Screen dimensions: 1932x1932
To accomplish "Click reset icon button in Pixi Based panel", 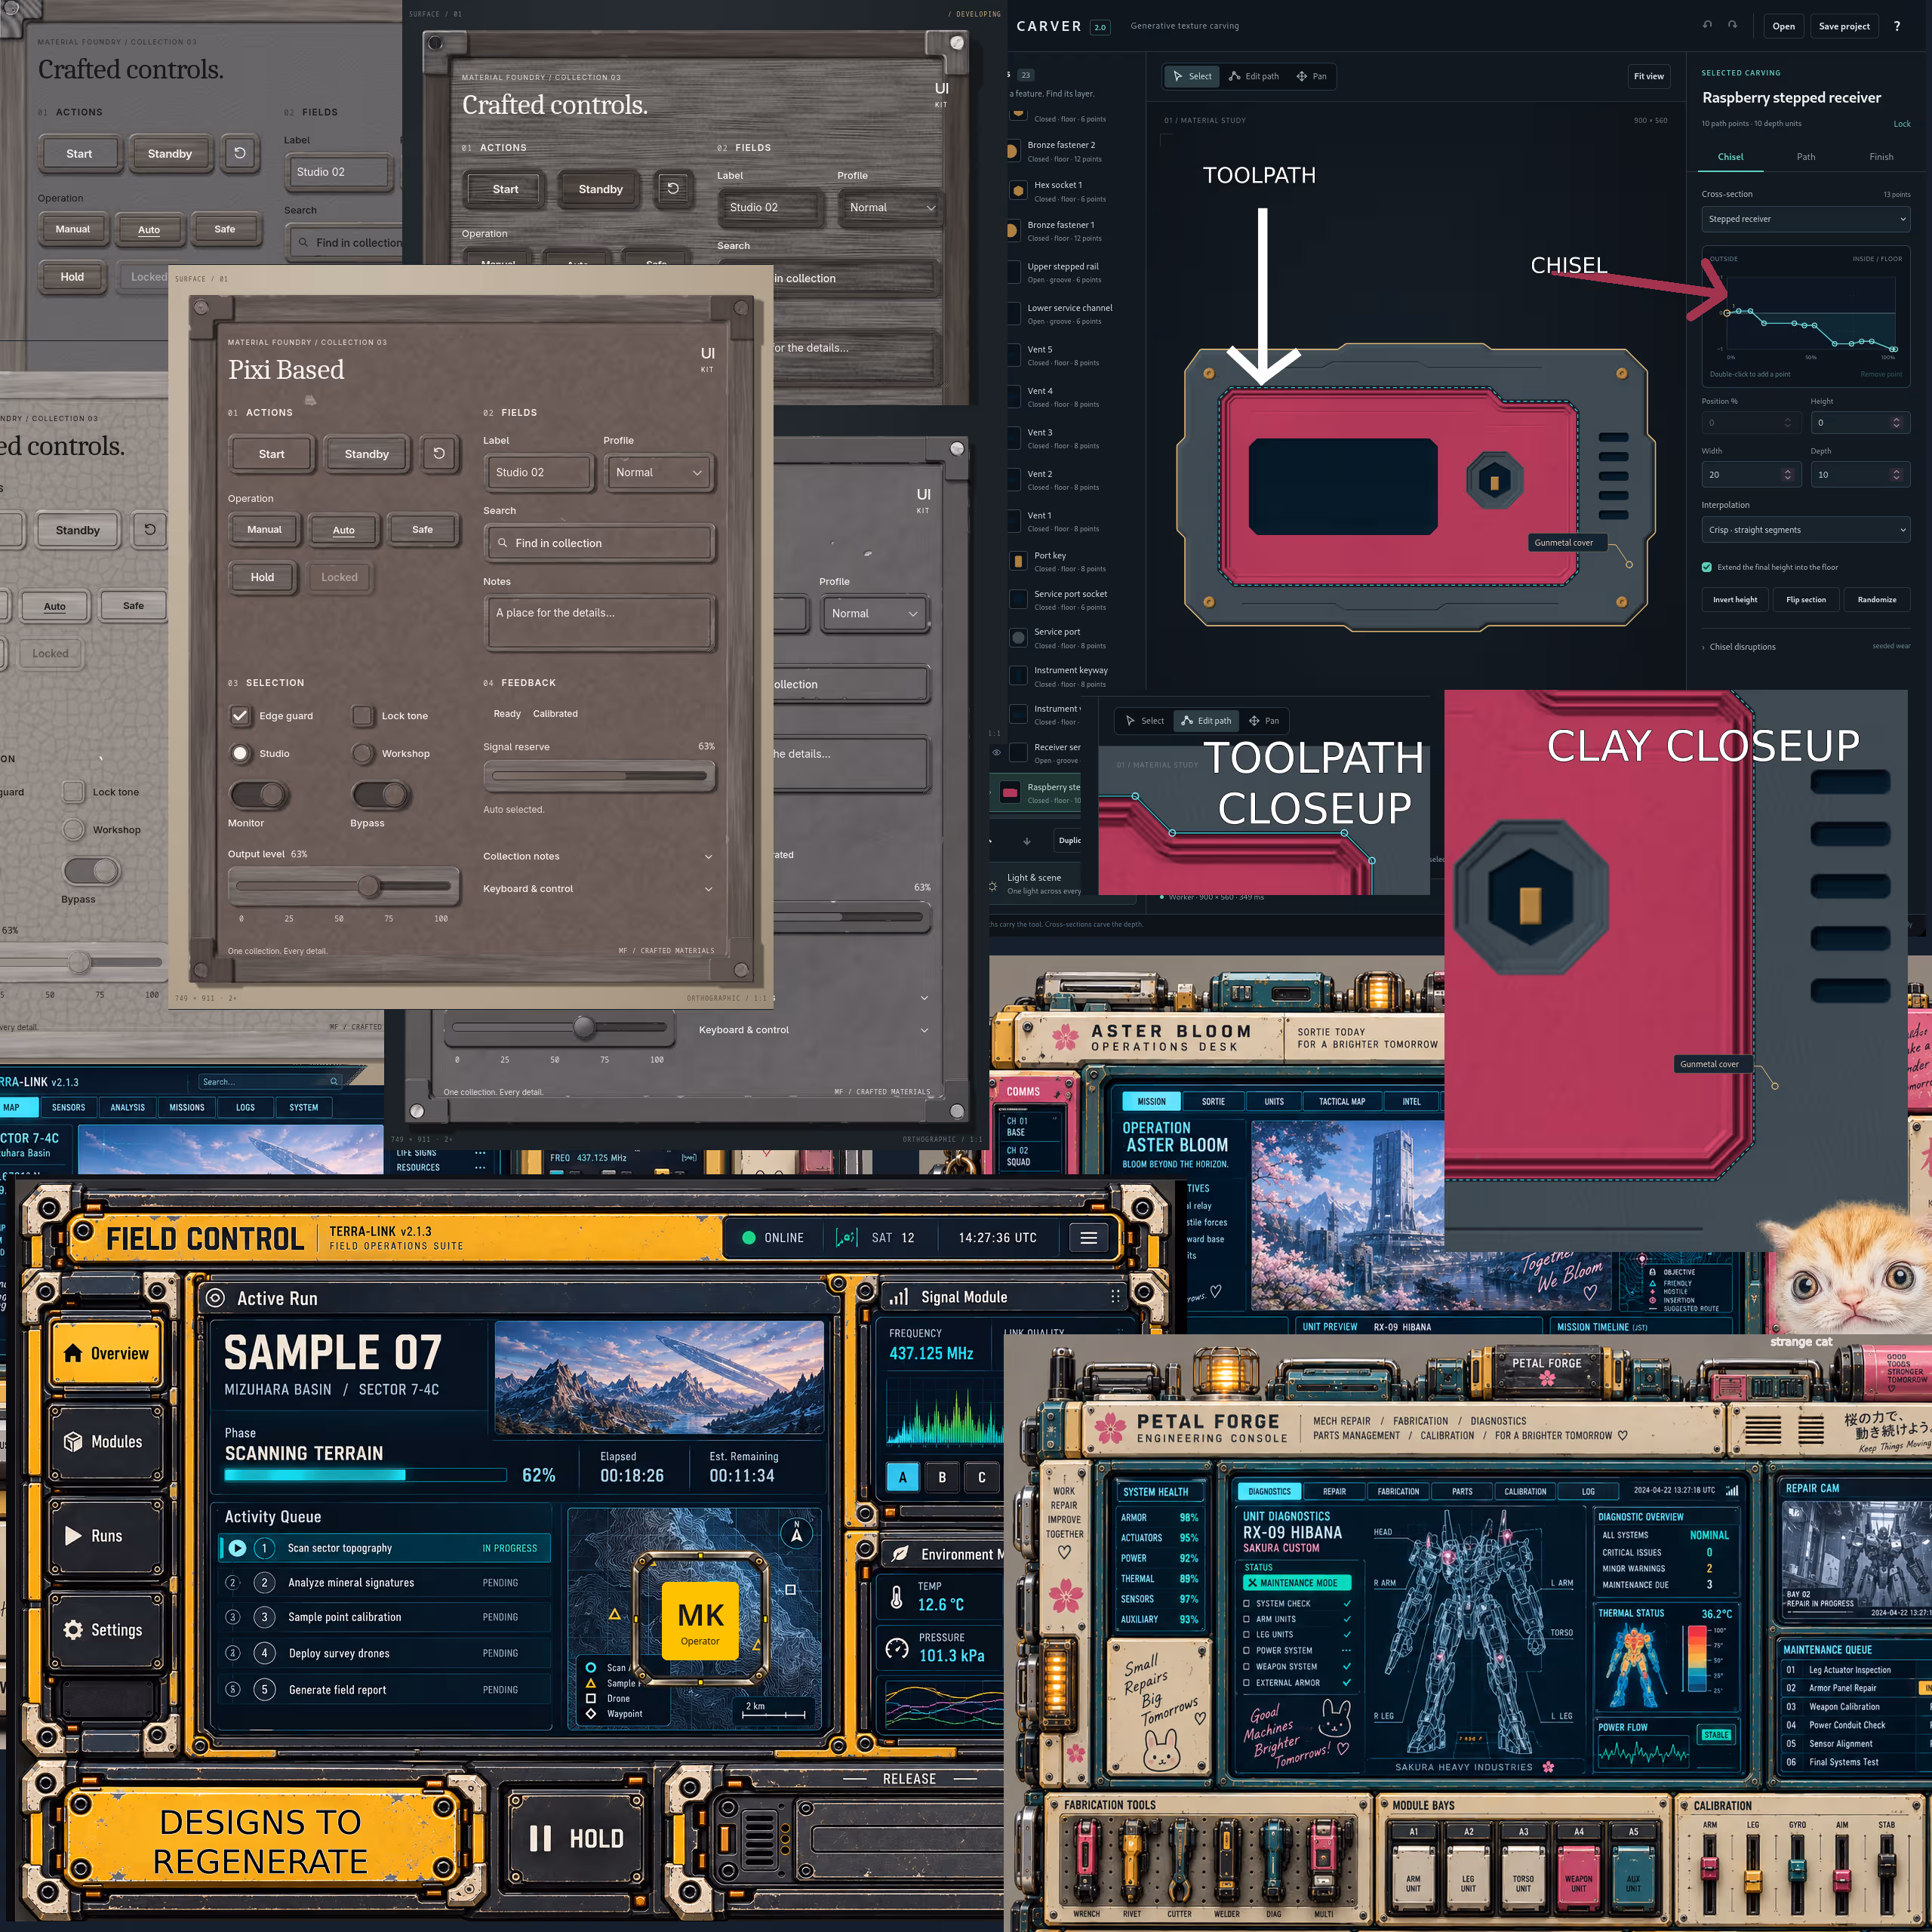I will (439, 453).
